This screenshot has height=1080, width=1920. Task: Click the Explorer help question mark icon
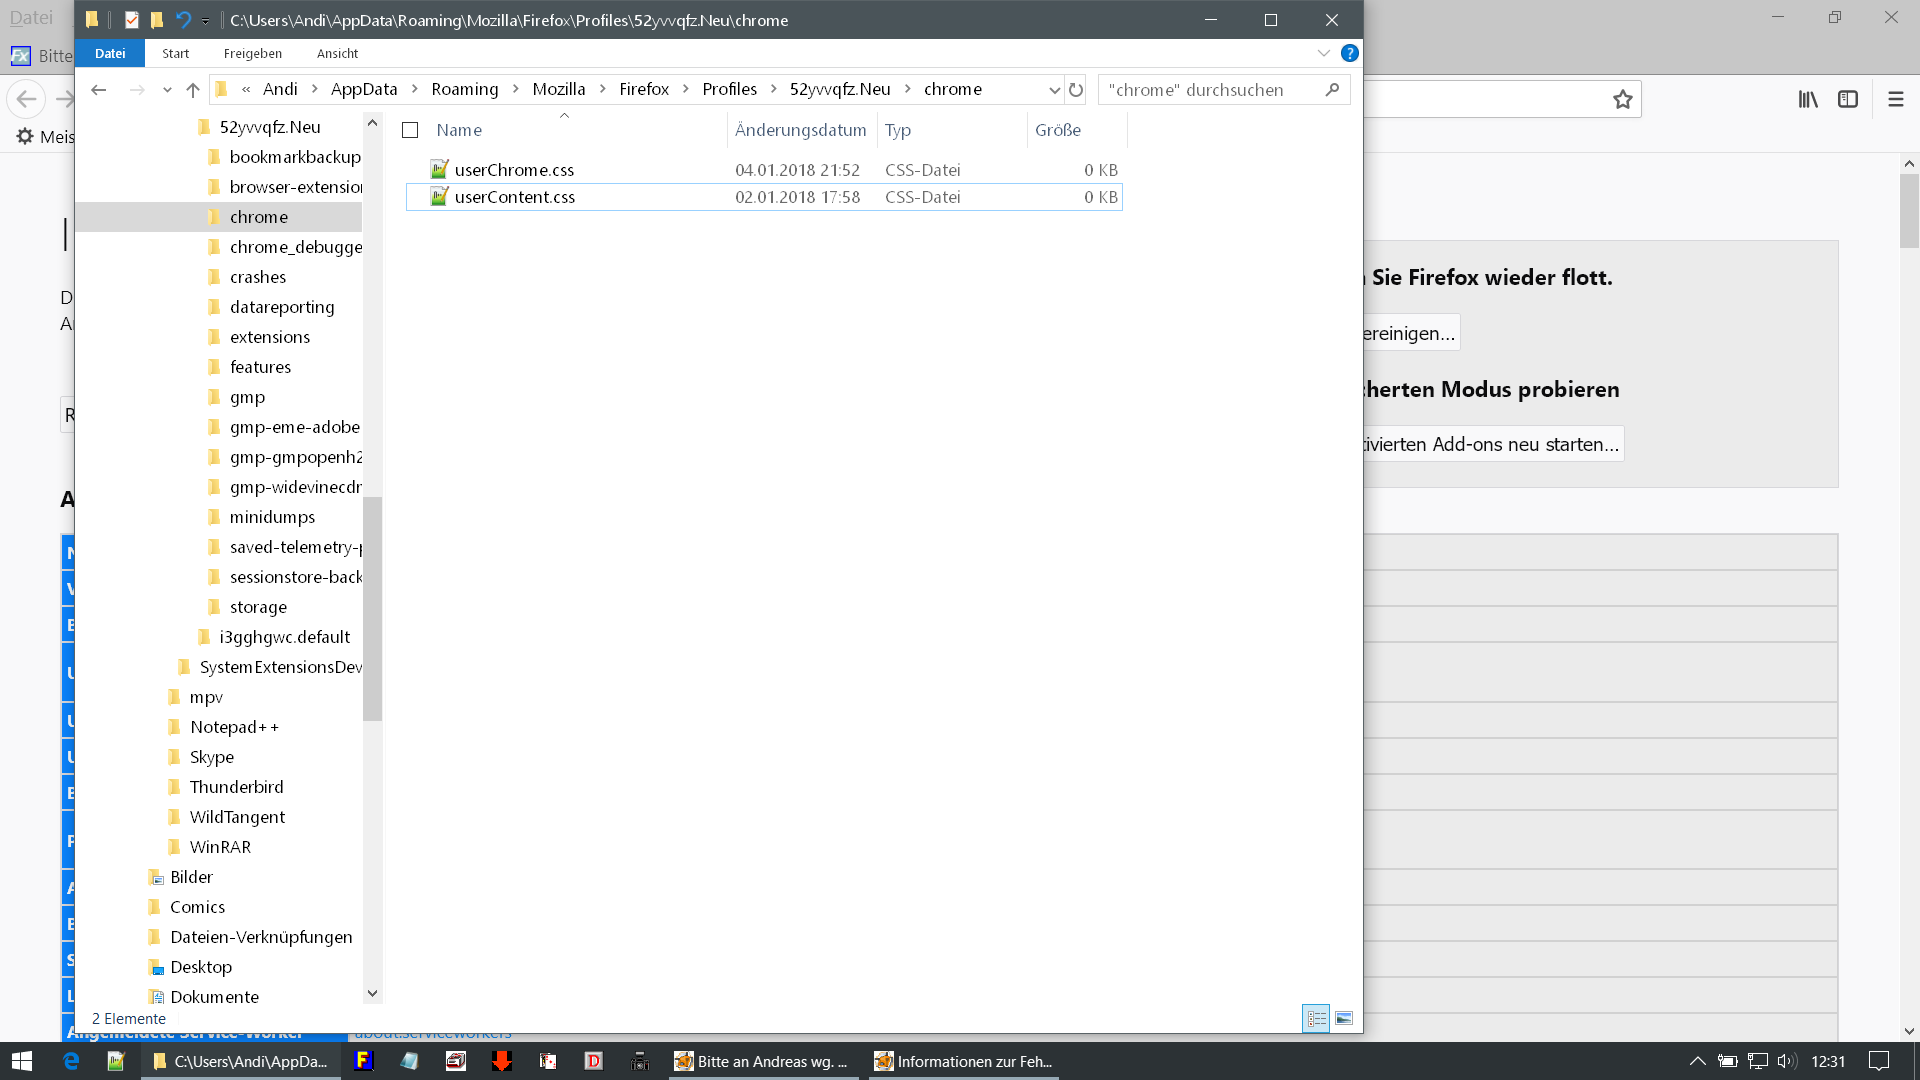pos(1349,53)
